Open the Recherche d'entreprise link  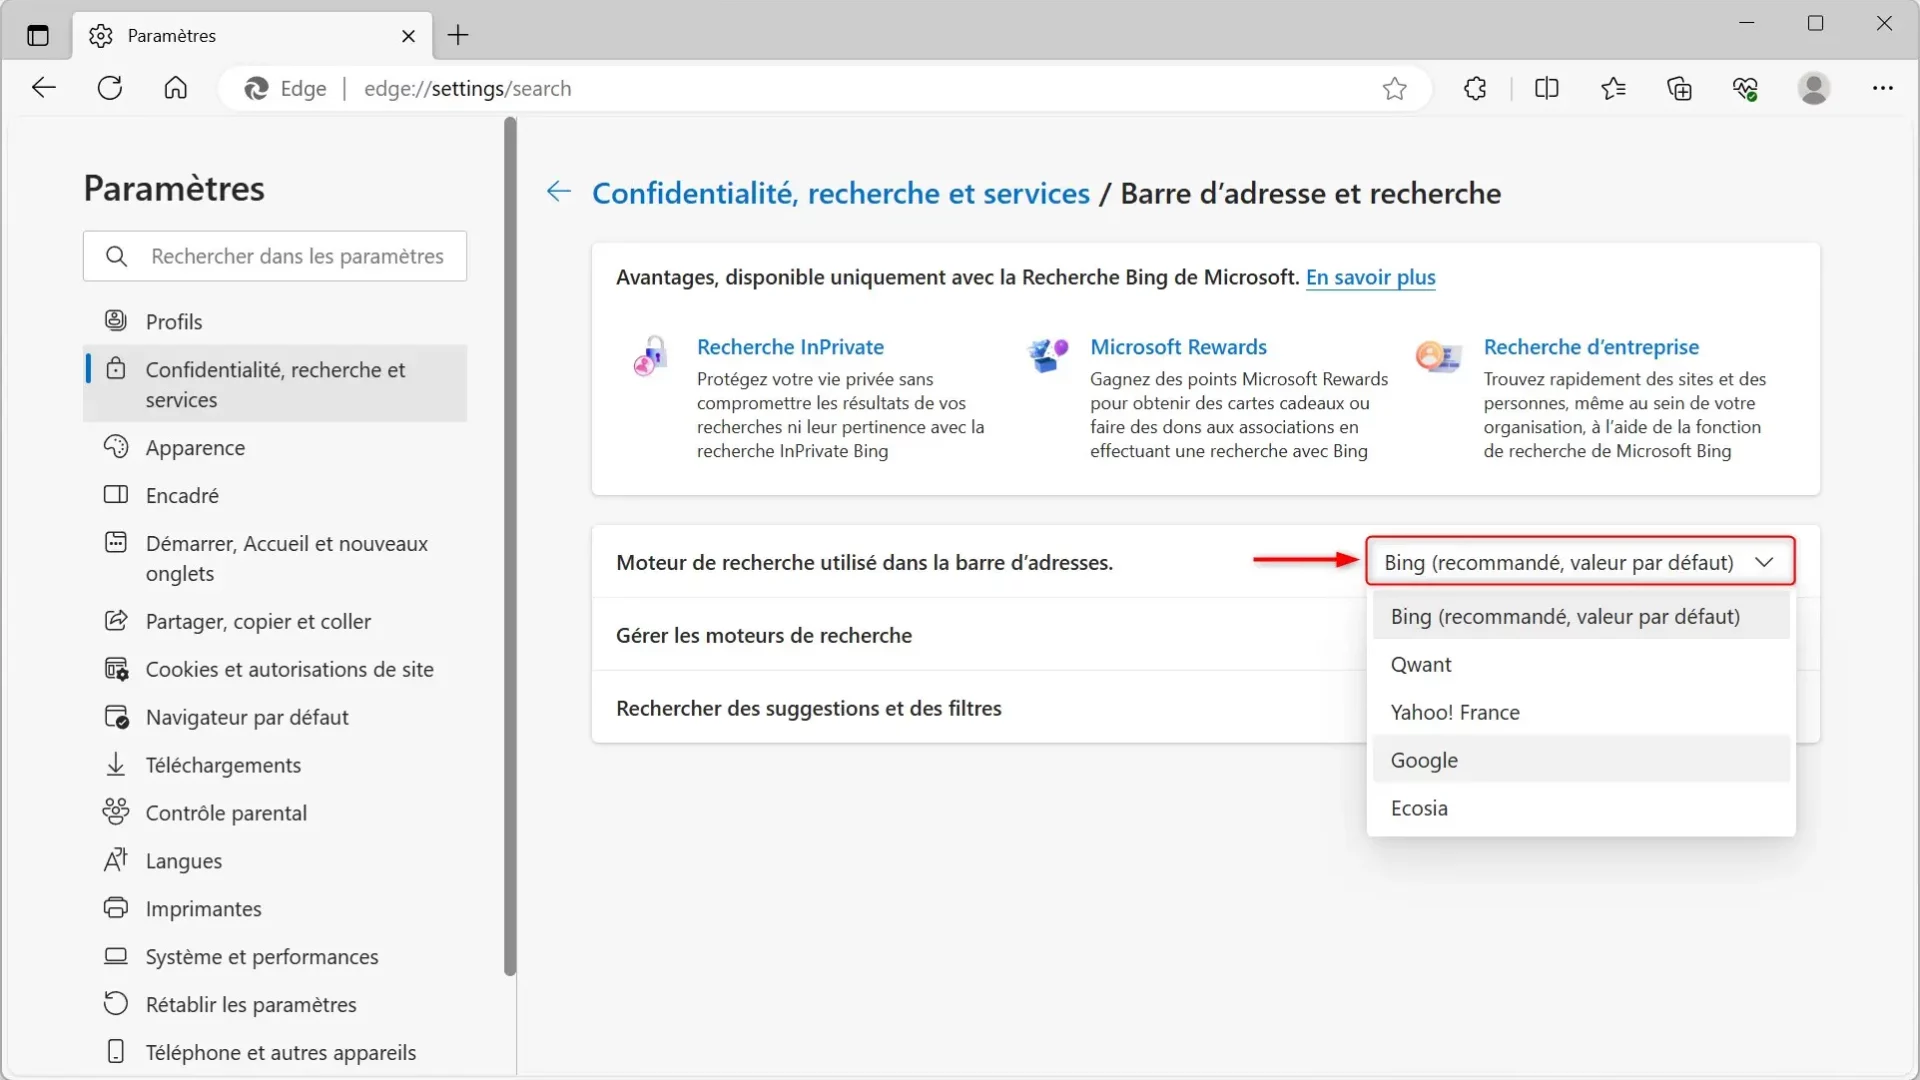click(x=1591, y=347)
